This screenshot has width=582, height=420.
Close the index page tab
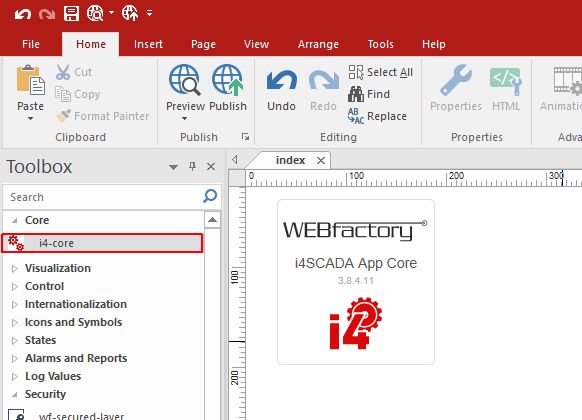tap(321, 160)
